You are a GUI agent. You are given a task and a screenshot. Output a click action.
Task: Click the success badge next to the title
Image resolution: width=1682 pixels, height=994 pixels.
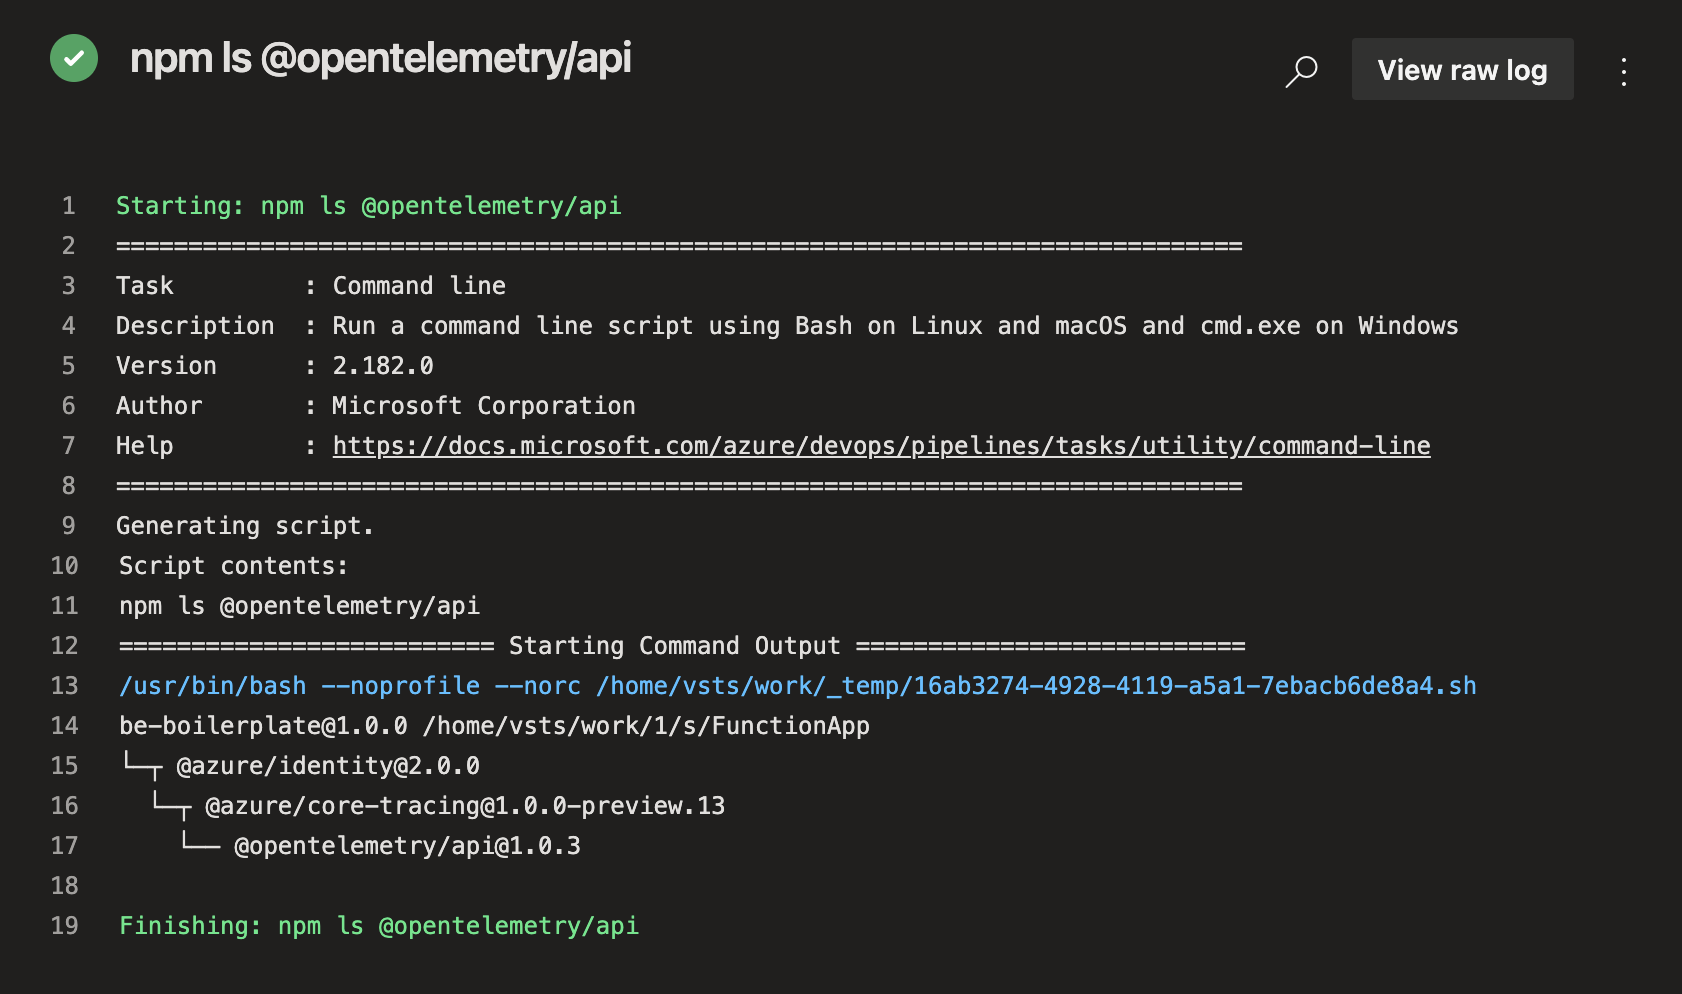point(73,59)
